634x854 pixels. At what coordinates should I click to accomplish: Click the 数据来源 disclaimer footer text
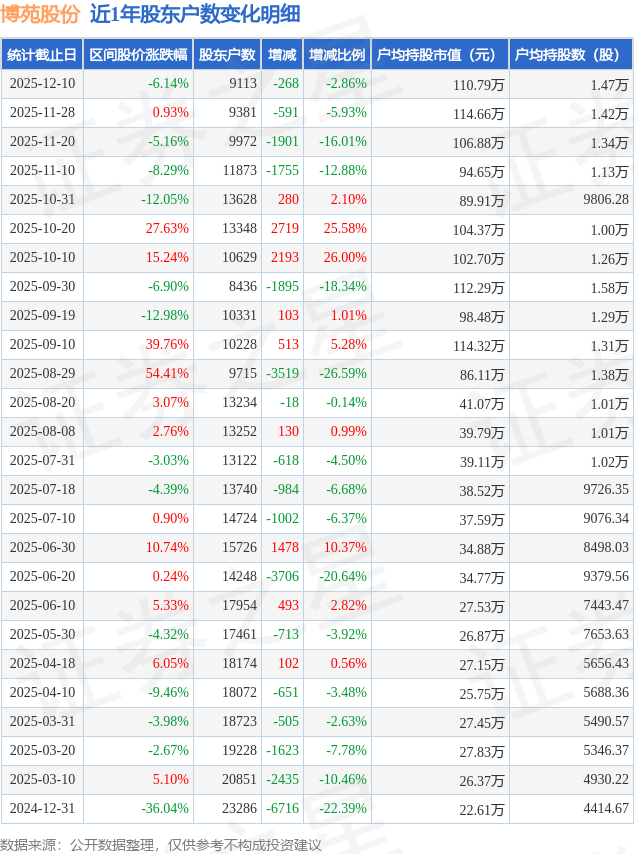161,844
